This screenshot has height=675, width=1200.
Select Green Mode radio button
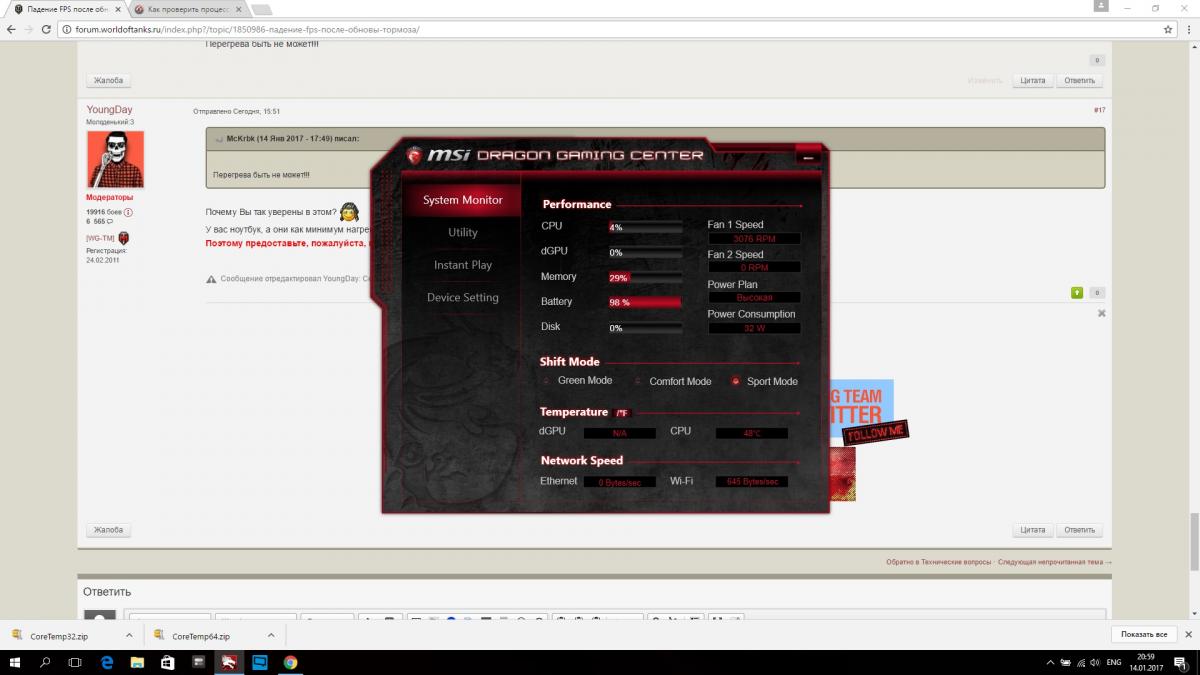[x=546, y=381]
